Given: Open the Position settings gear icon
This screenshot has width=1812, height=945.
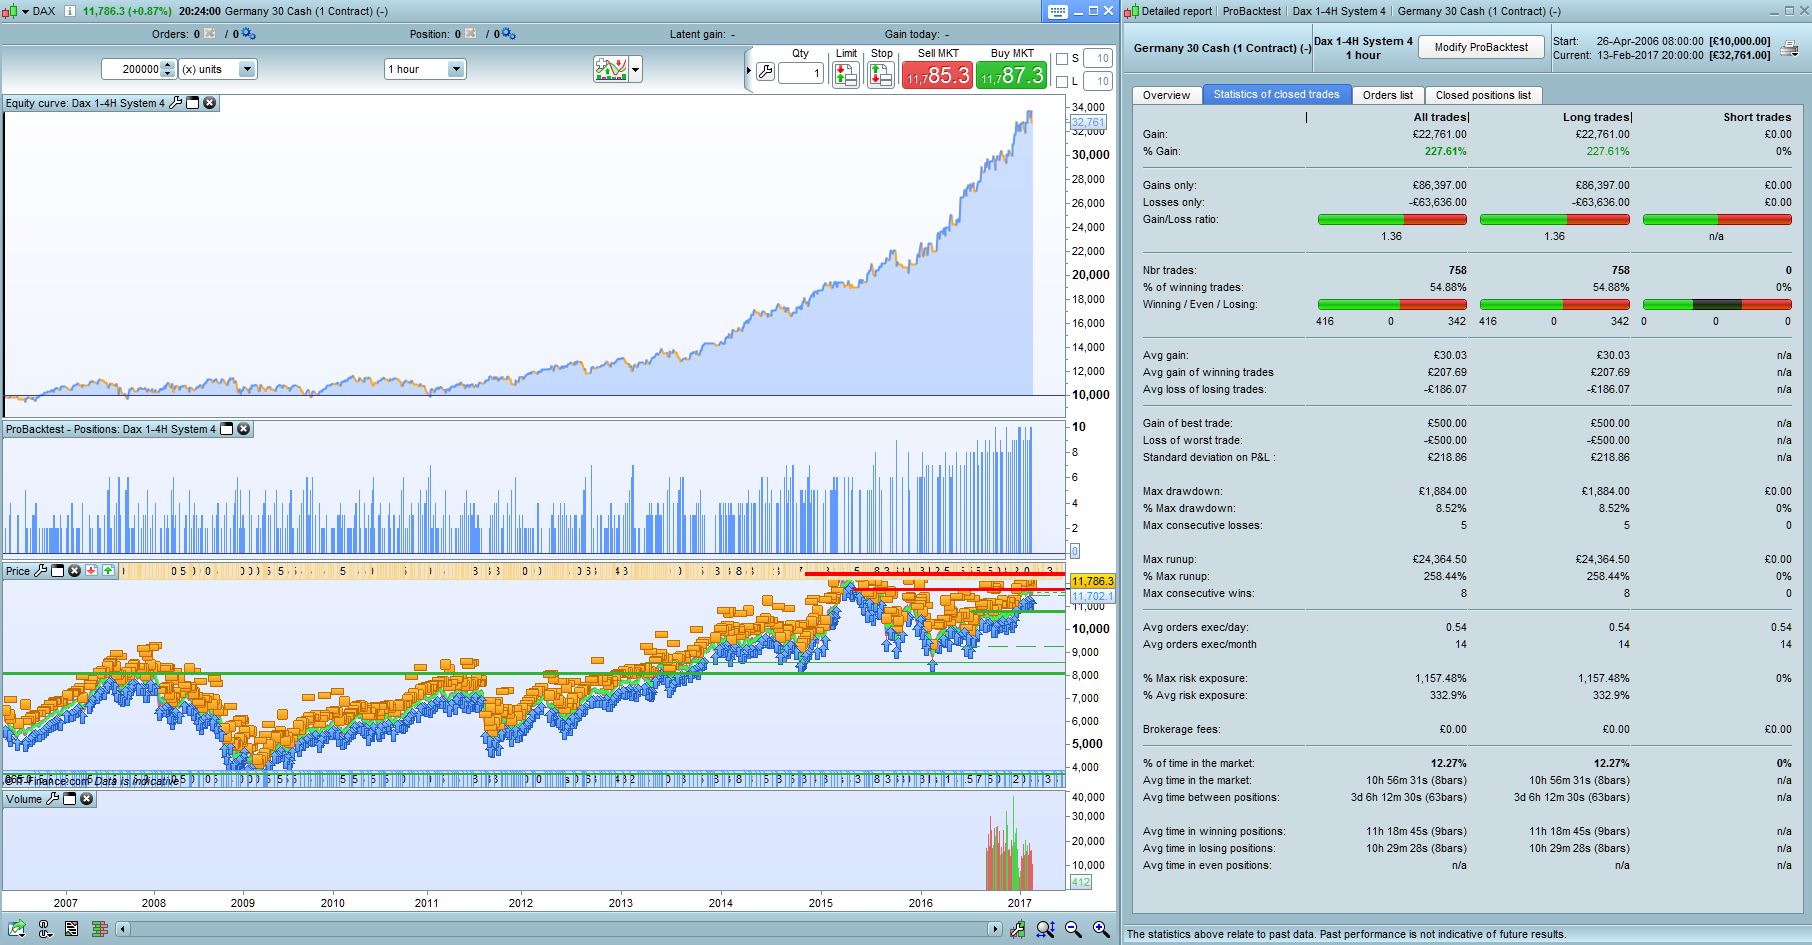Looking at the screenshot, I should click(x=509, y=34).
